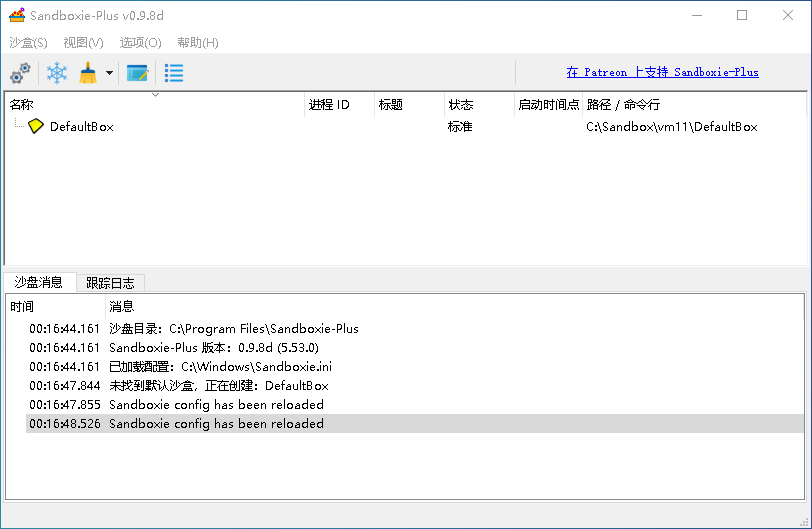Sort by the 名称 column header
The image size is (812, 529).
155,105
